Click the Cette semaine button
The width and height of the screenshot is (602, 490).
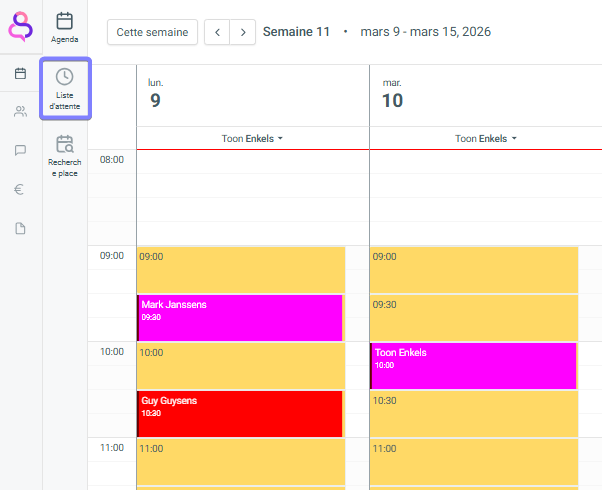(152, 32)
